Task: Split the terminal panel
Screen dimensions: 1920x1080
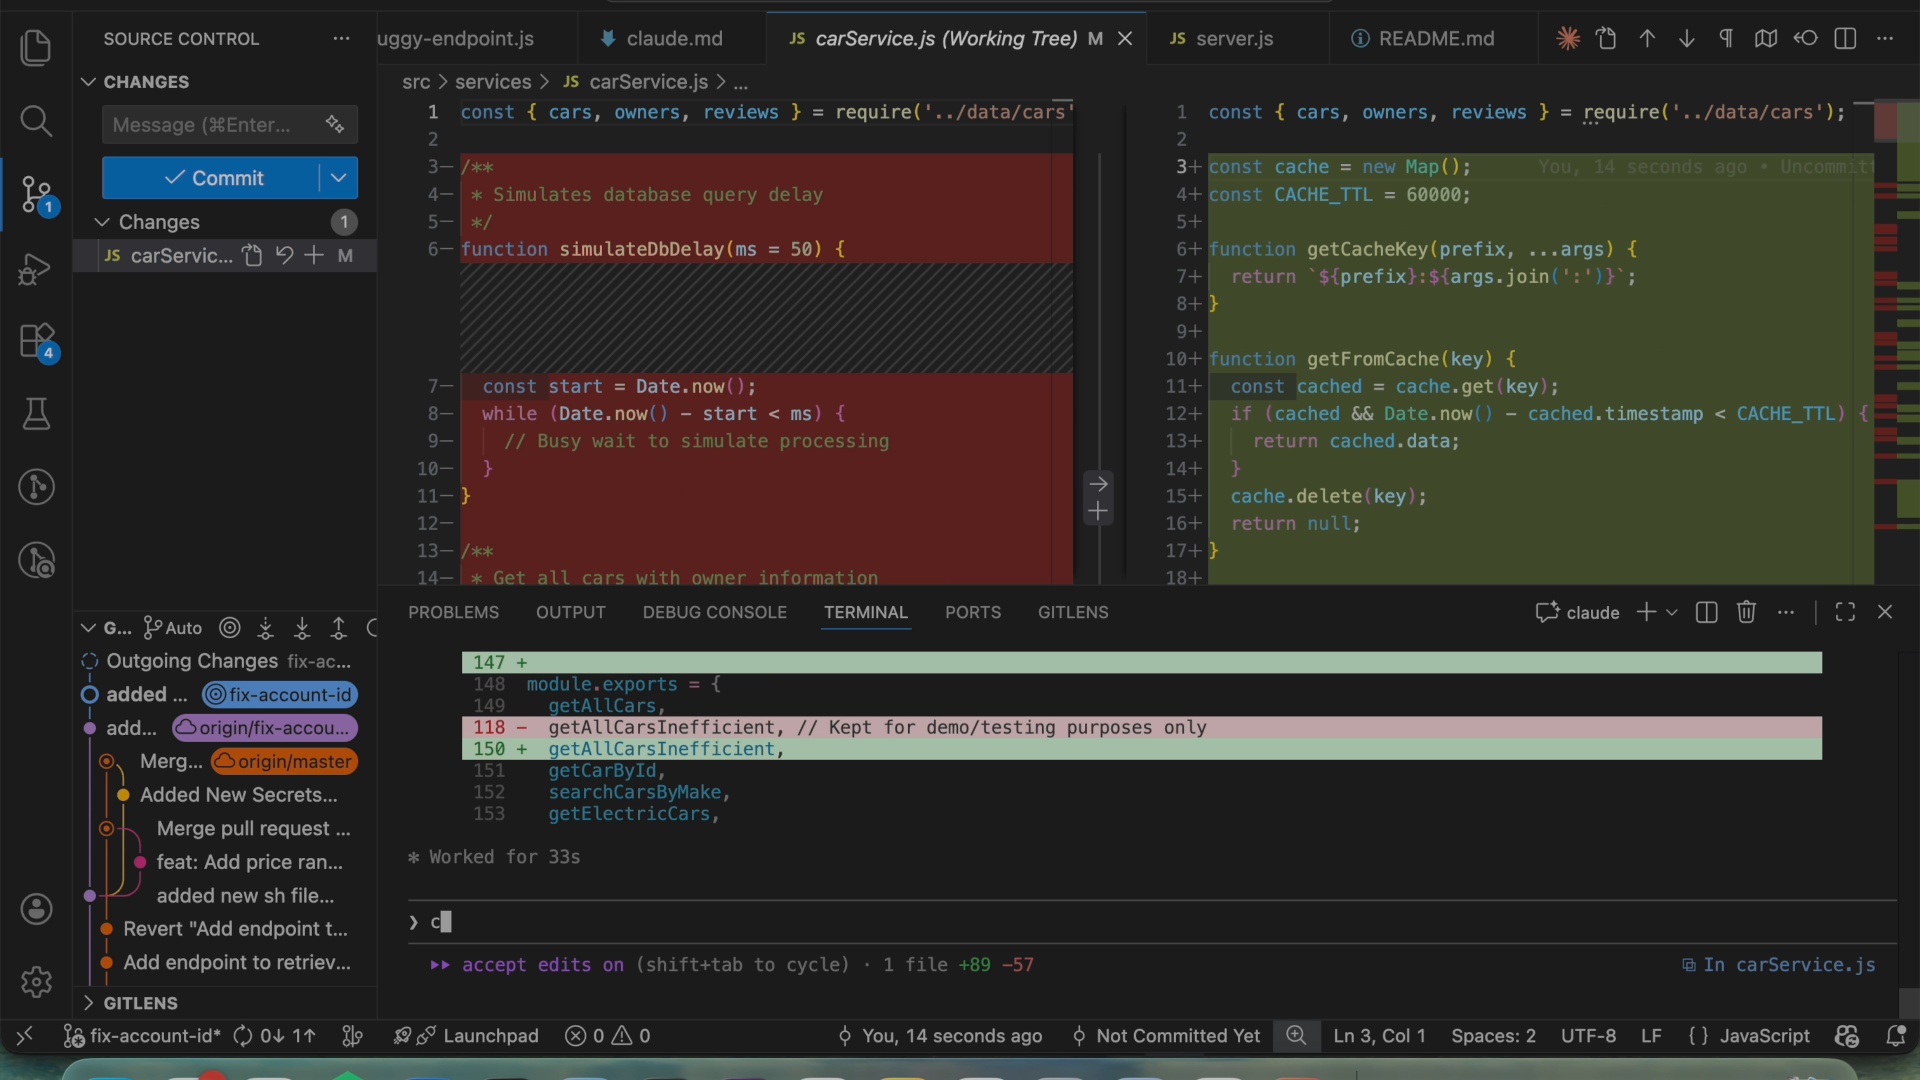Action: tap(1707, 612)
